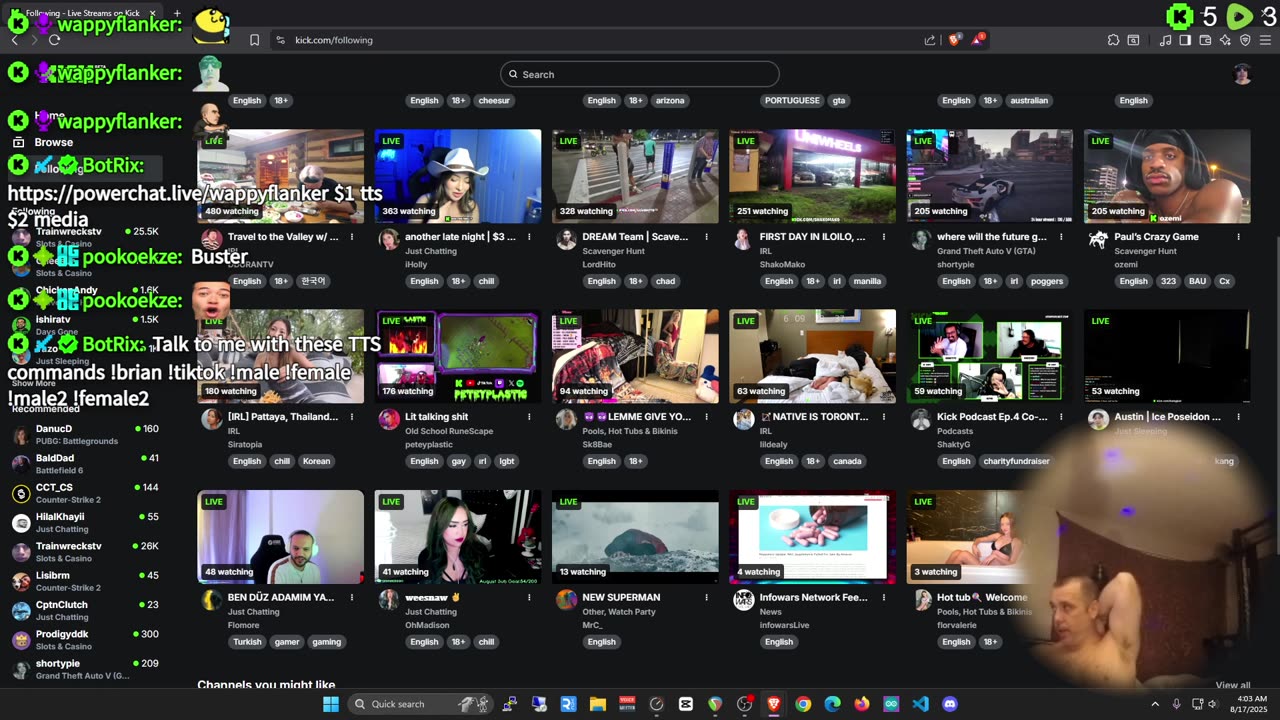Screen dimensions: 1280x720
Task: Click the 'Turkish' tag
Action: click(x=247, y=642)
